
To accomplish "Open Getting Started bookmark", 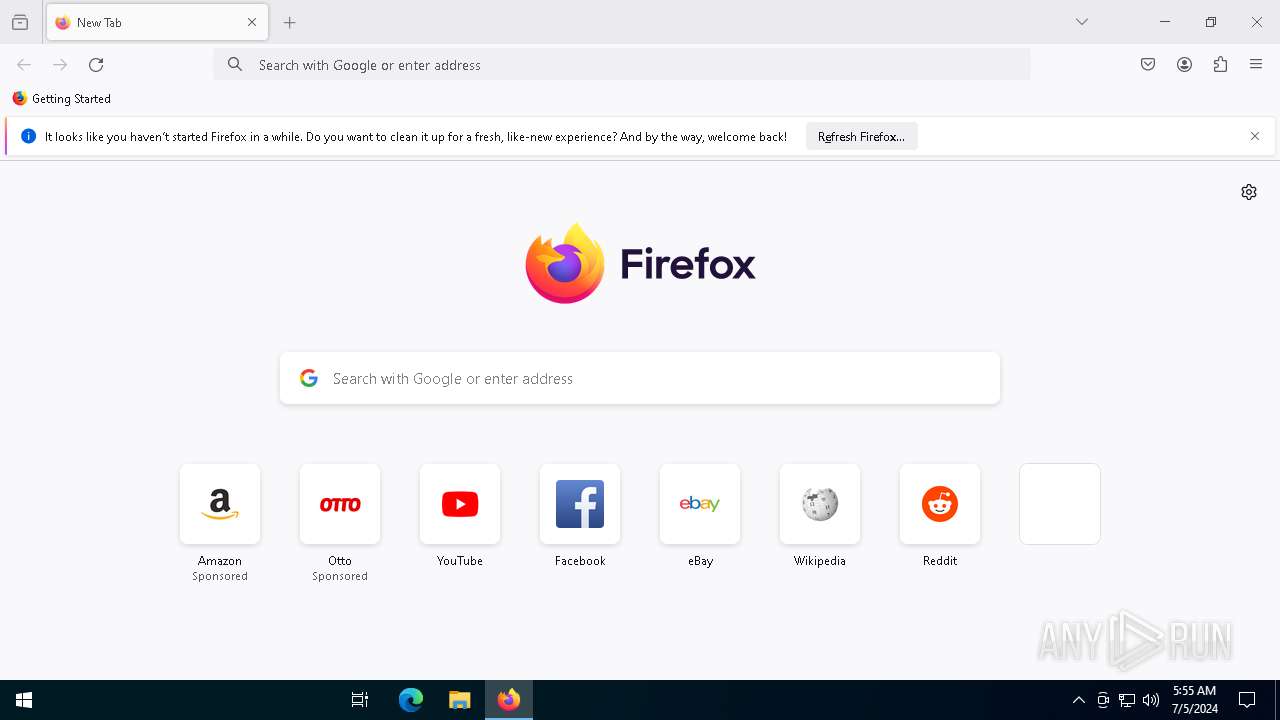I will pos(62,99).
